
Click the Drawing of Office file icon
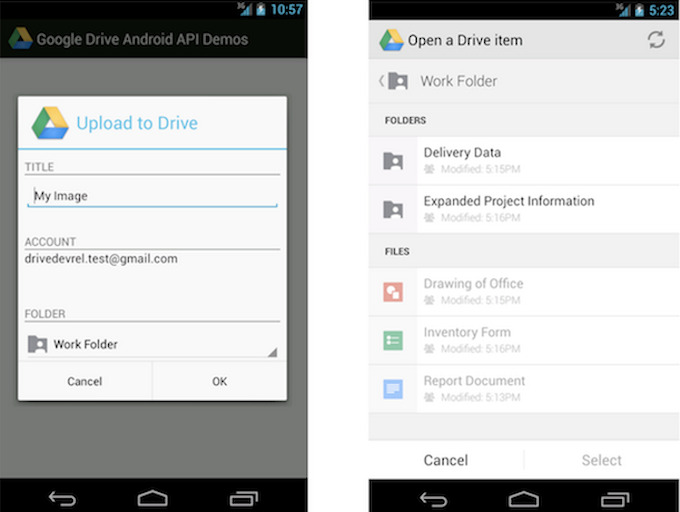point(393,291)
